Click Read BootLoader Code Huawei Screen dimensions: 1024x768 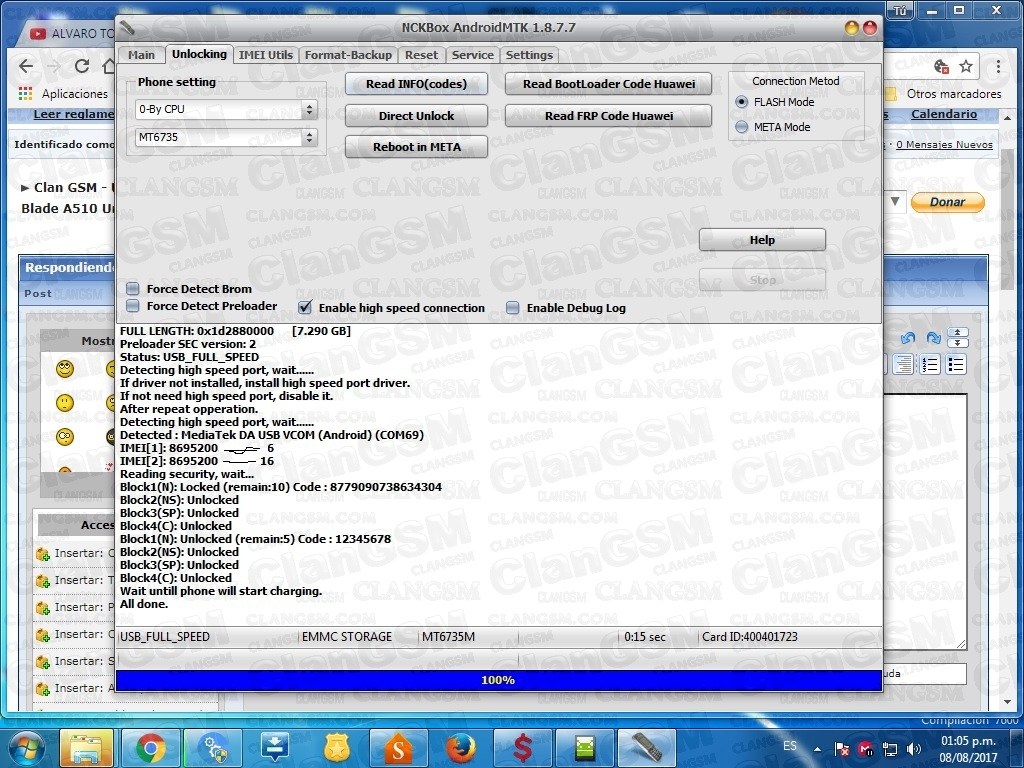[609, 84]
